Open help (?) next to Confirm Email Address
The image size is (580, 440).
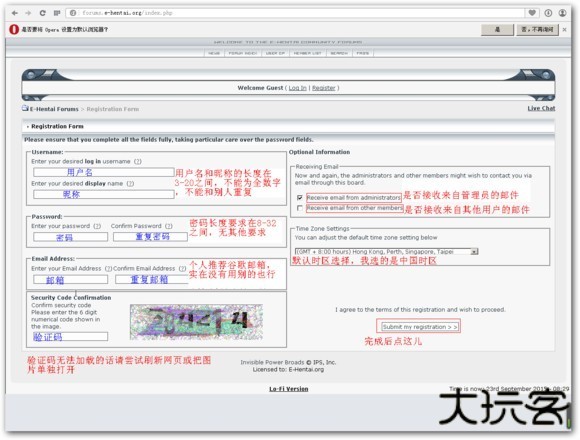click(182, 268)
